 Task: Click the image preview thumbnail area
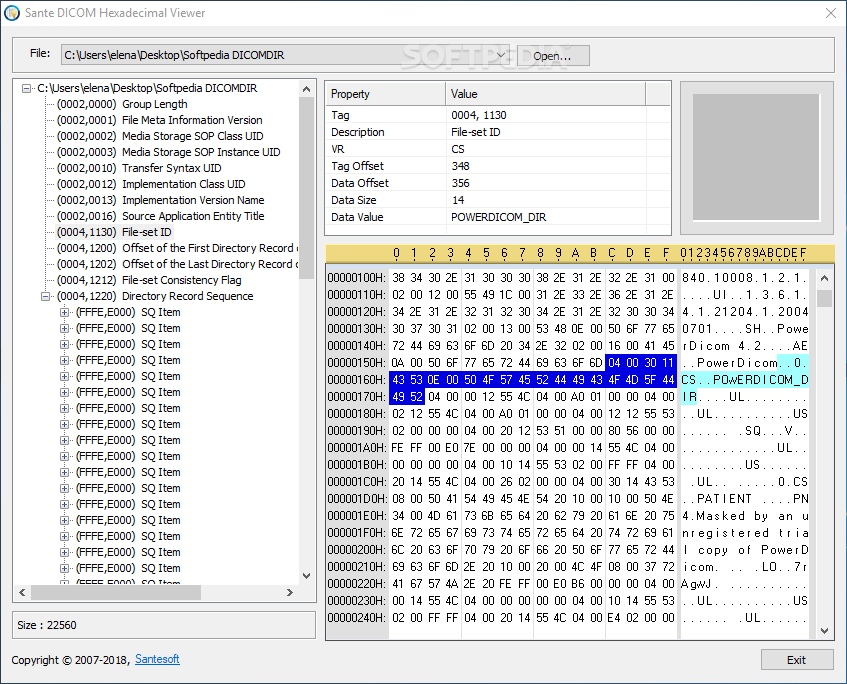pos(756,157)
